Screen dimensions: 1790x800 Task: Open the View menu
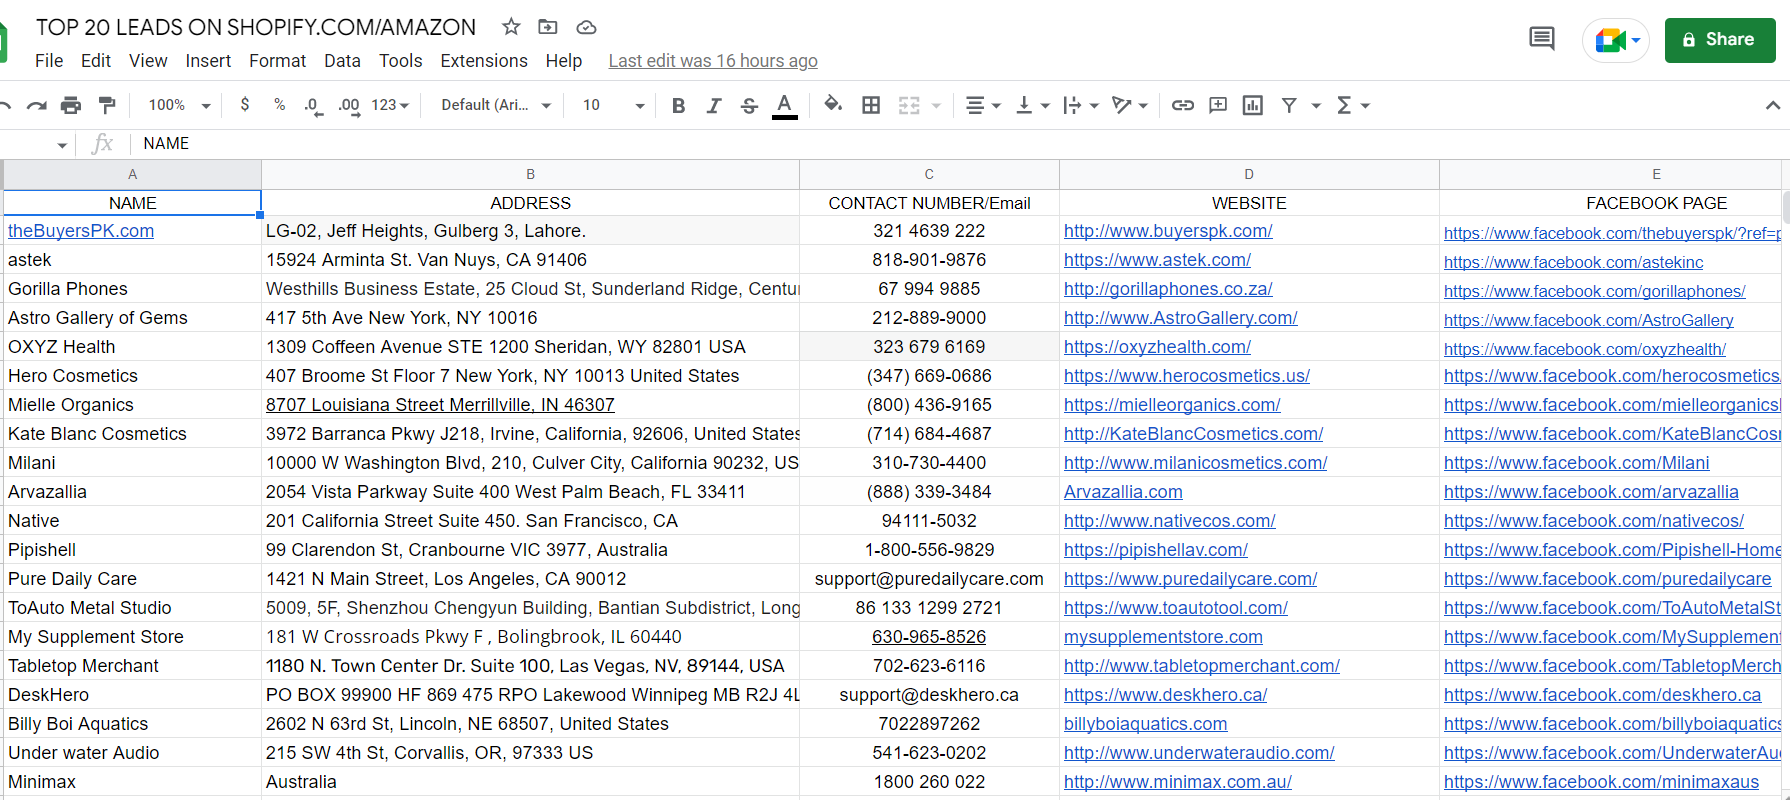[x=148, y=61]
